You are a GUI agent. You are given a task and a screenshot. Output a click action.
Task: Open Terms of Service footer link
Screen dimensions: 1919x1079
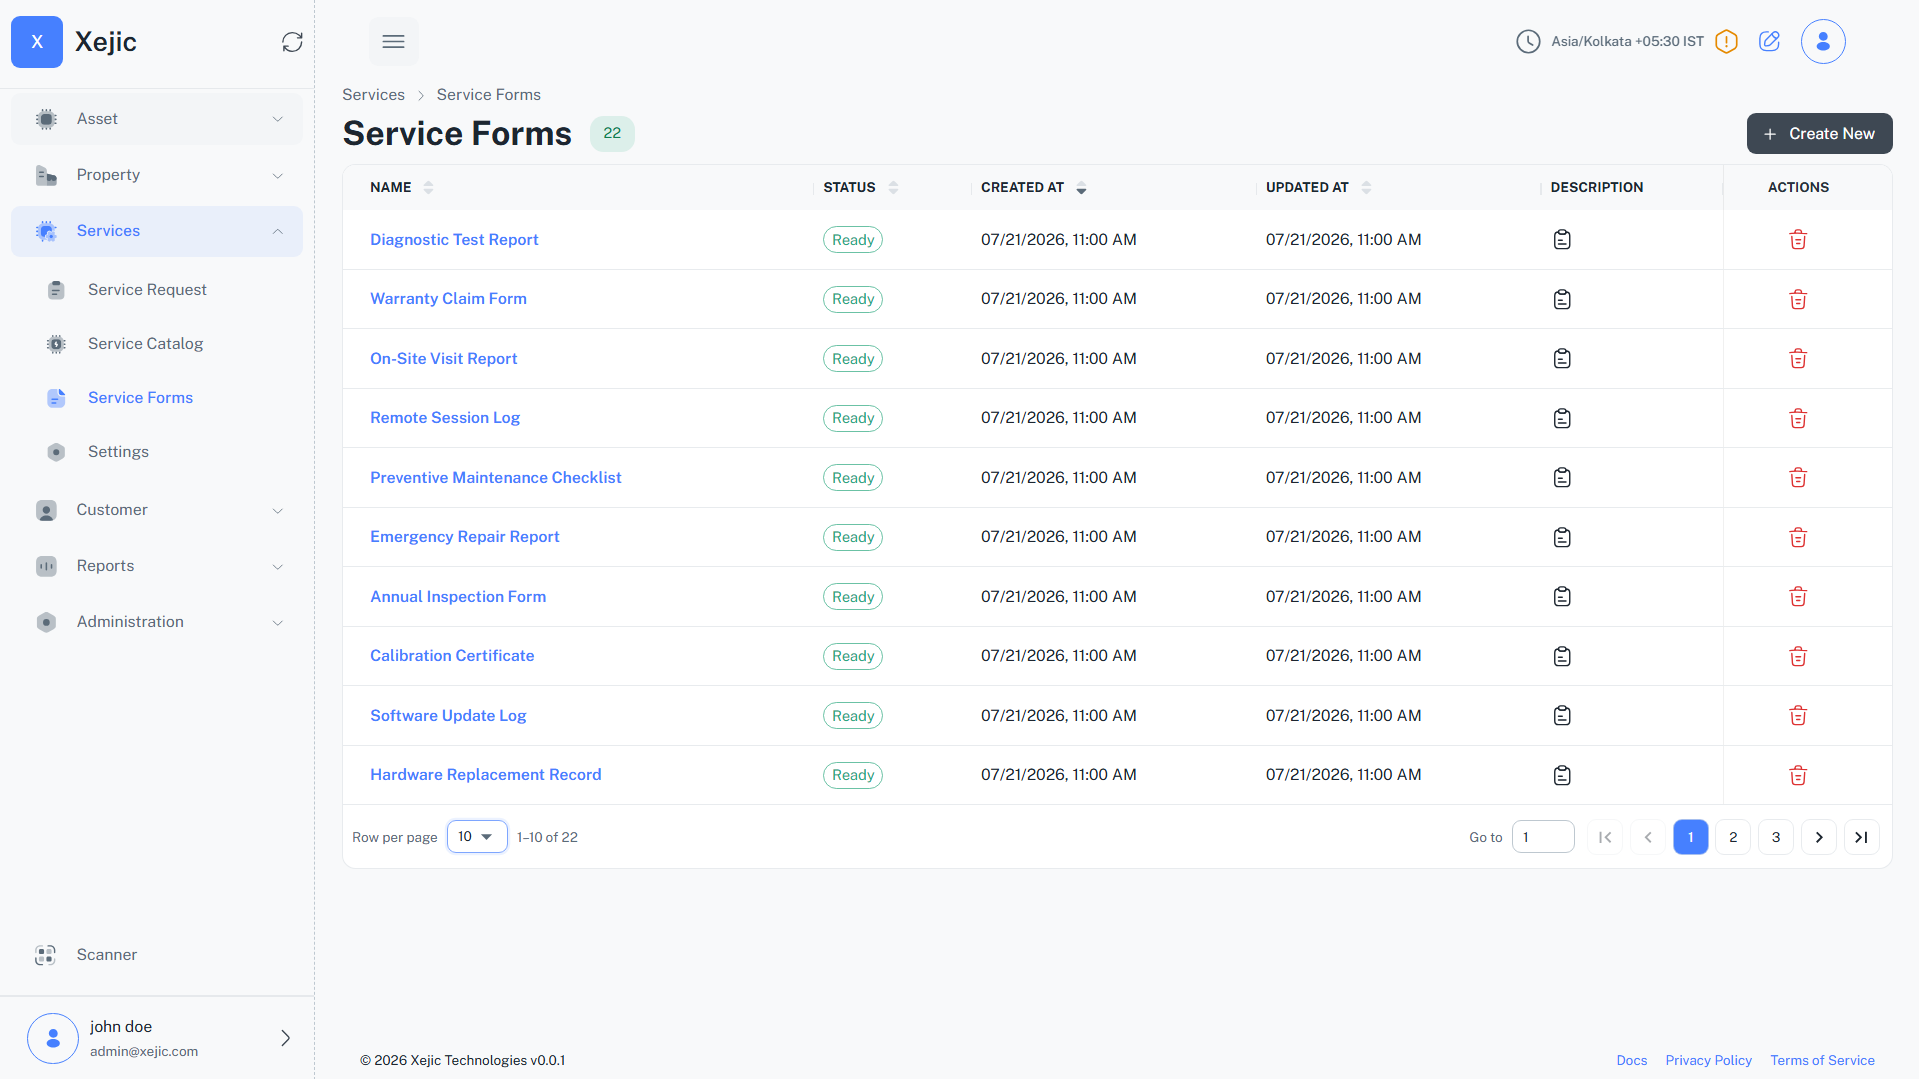click(1822, 1061)
